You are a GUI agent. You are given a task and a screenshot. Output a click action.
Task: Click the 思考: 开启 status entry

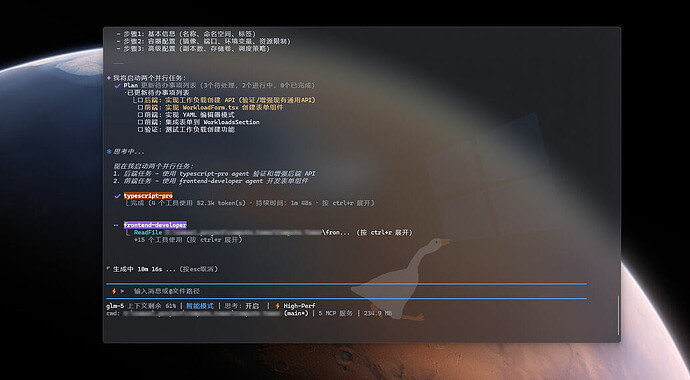[242, 306]
